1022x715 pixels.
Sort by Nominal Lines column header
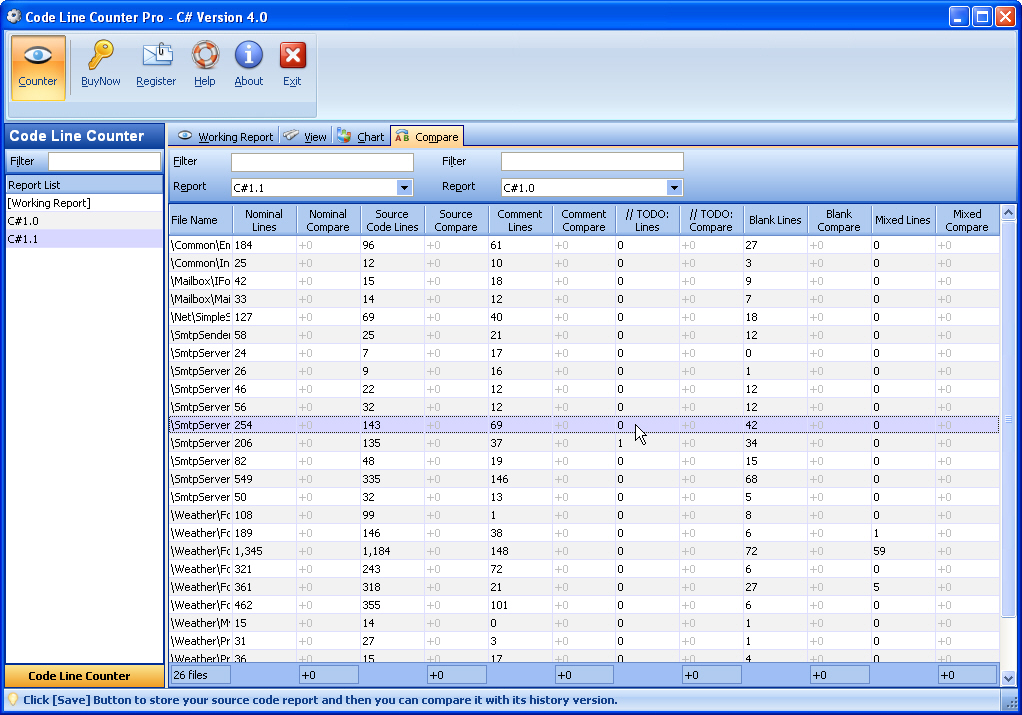coord(264,220)
